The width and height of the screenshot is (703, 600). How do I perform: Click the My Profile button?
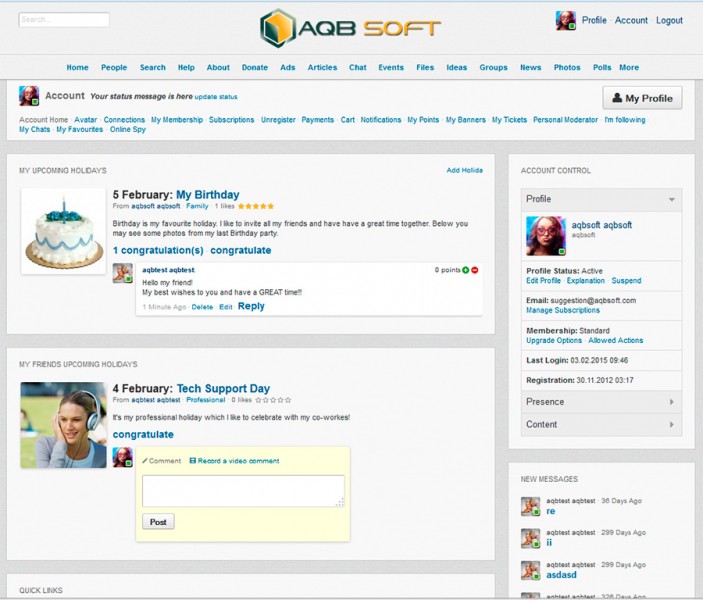[642, 98]
